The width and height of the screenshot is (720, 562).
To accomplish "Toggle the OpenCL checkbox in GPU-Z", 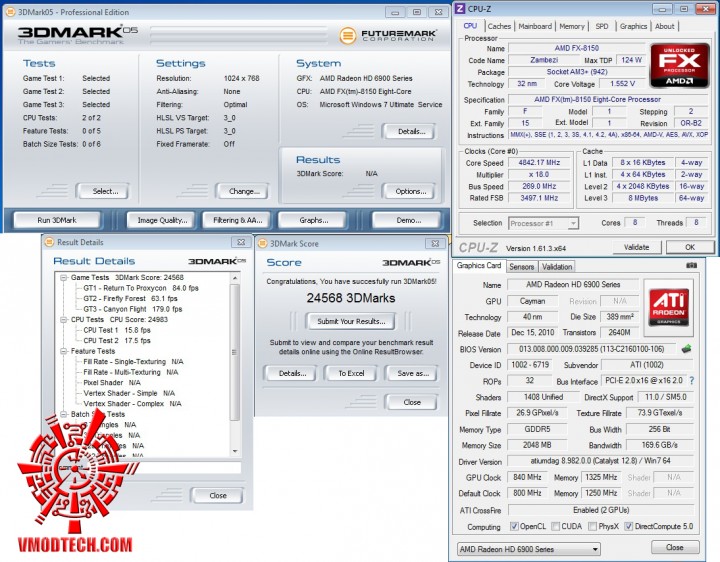I will (x=514, y=526).
